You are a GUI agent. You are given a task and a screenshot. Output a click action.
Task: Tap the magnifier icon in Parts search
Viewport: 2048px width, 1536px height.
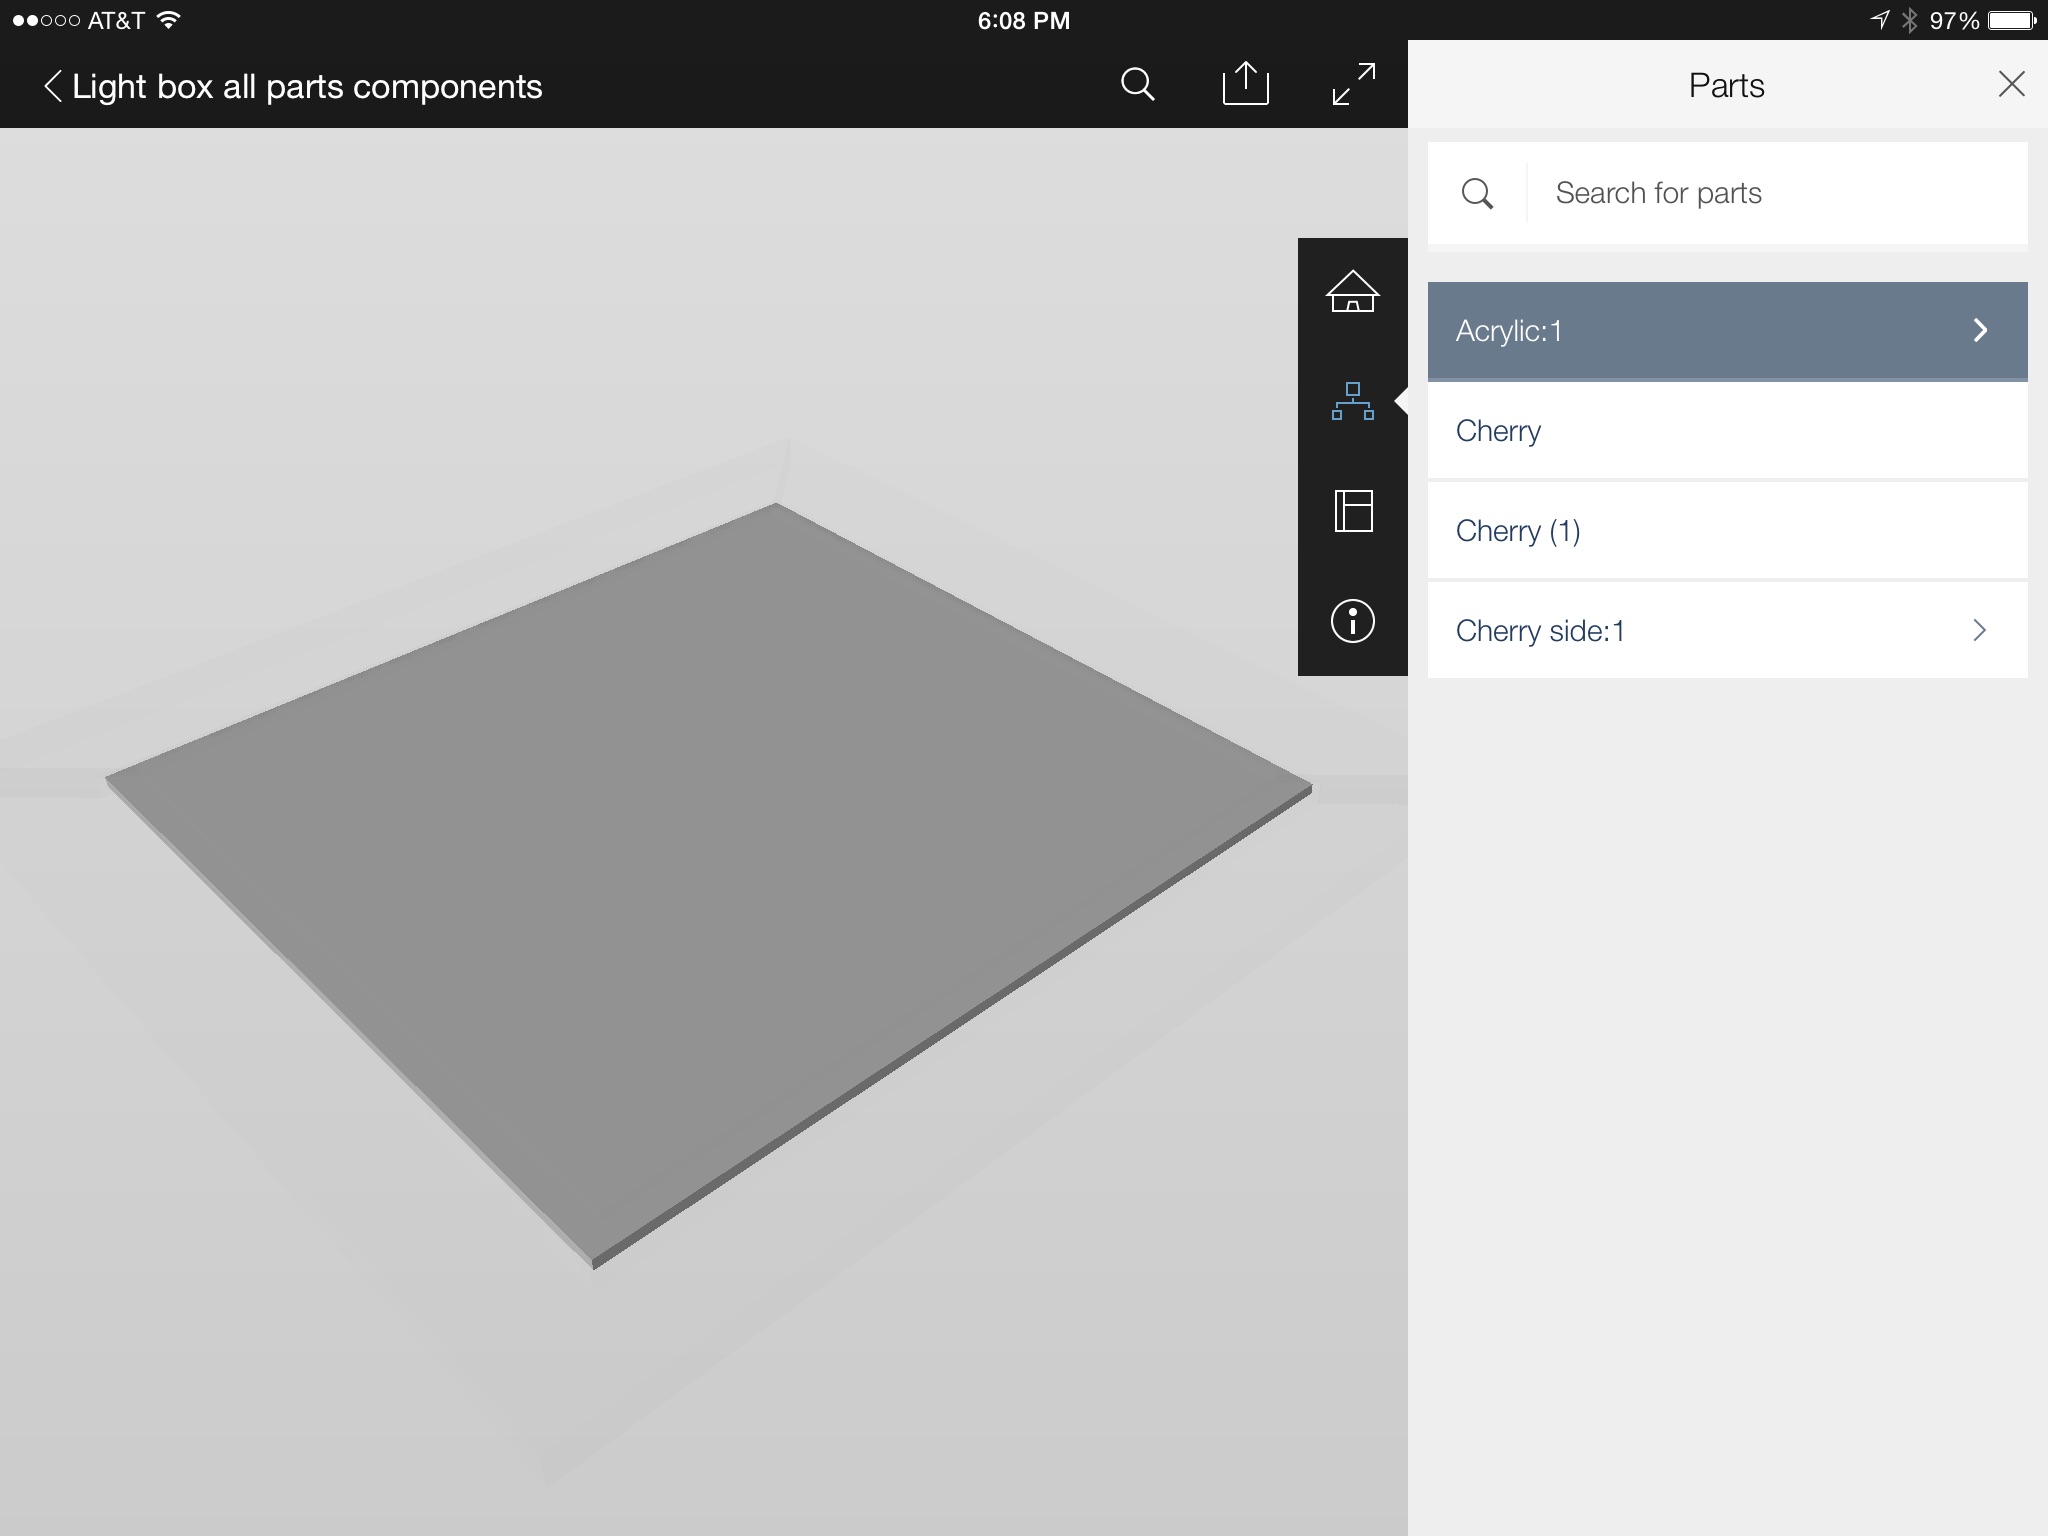[1477, 193]
